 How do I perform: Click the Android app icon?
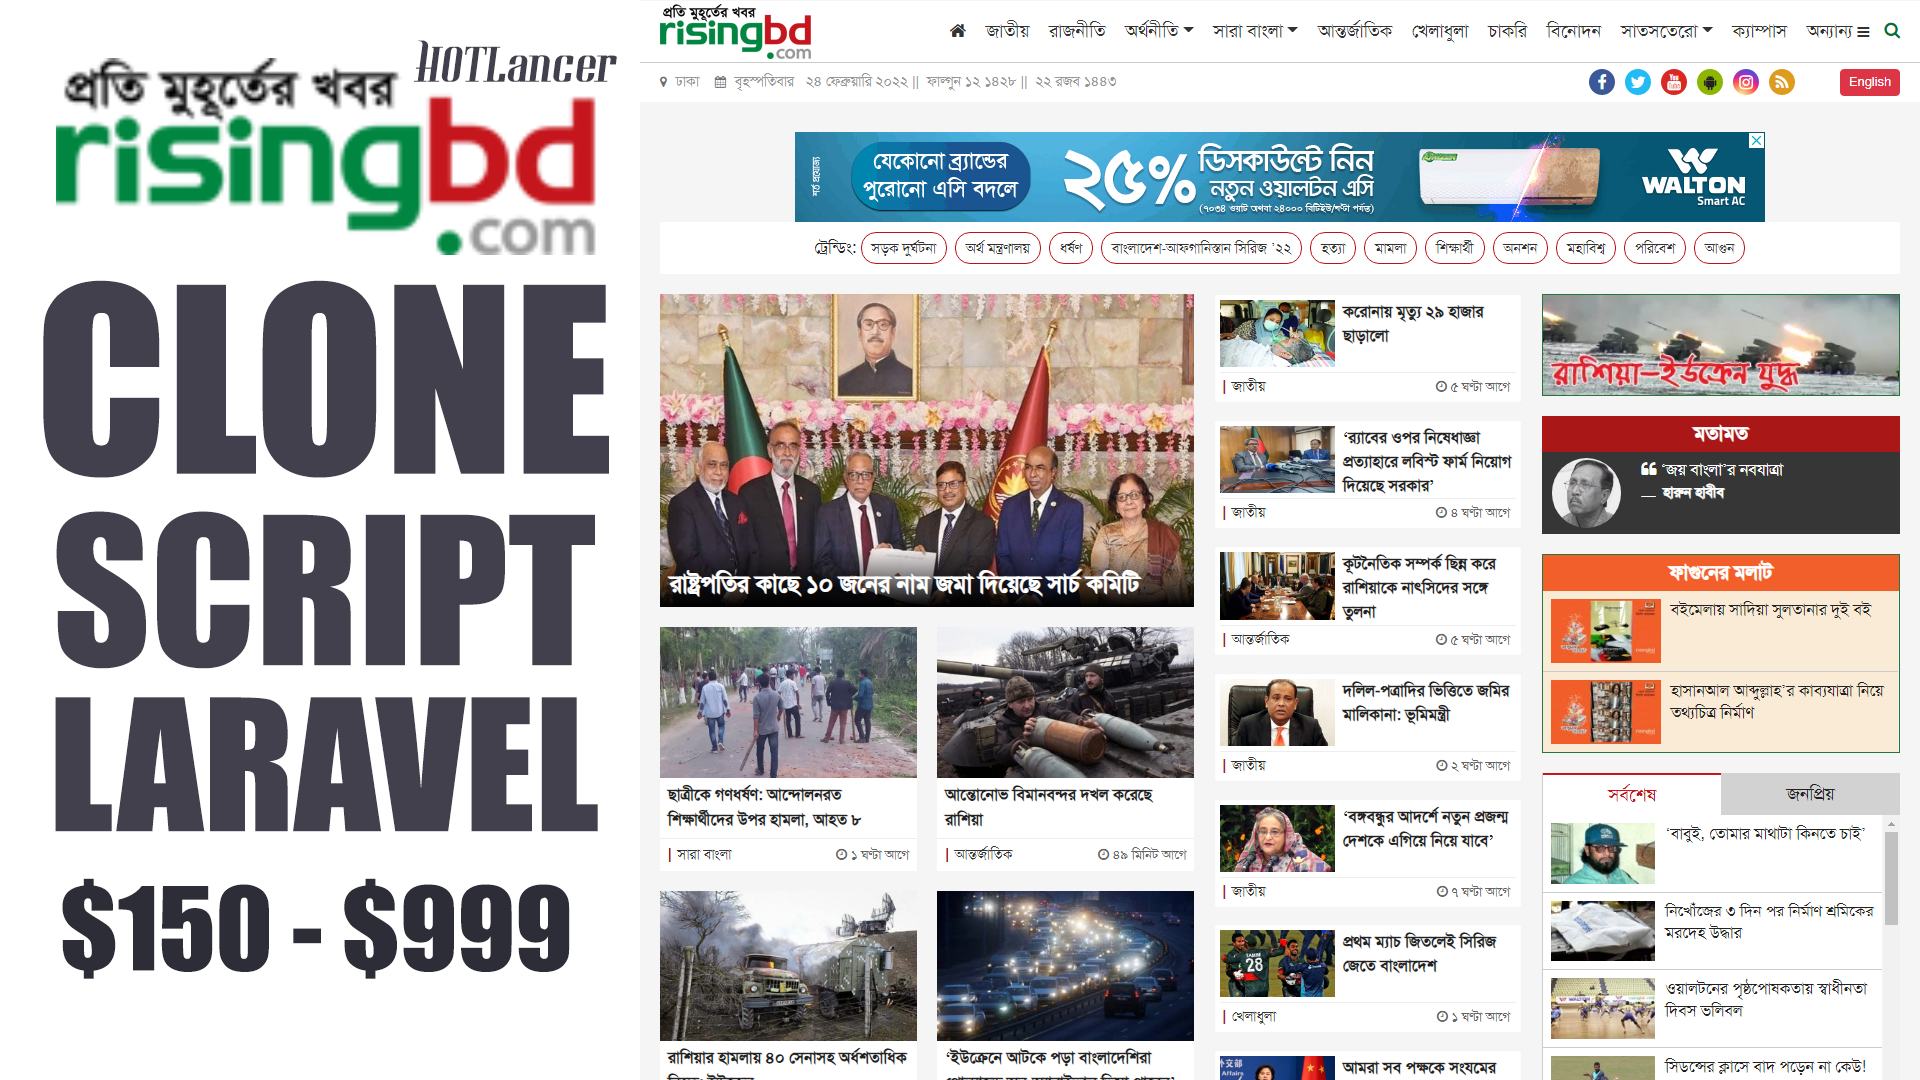pyautogui.click(x=1709, y=82)
